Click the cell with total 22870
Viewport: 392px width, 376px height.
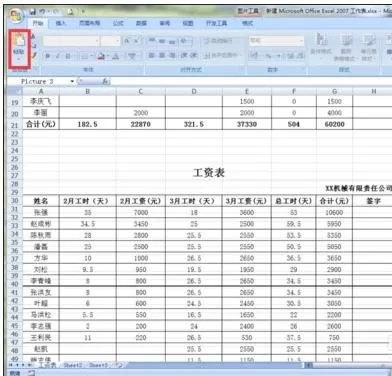click(141, 124)
